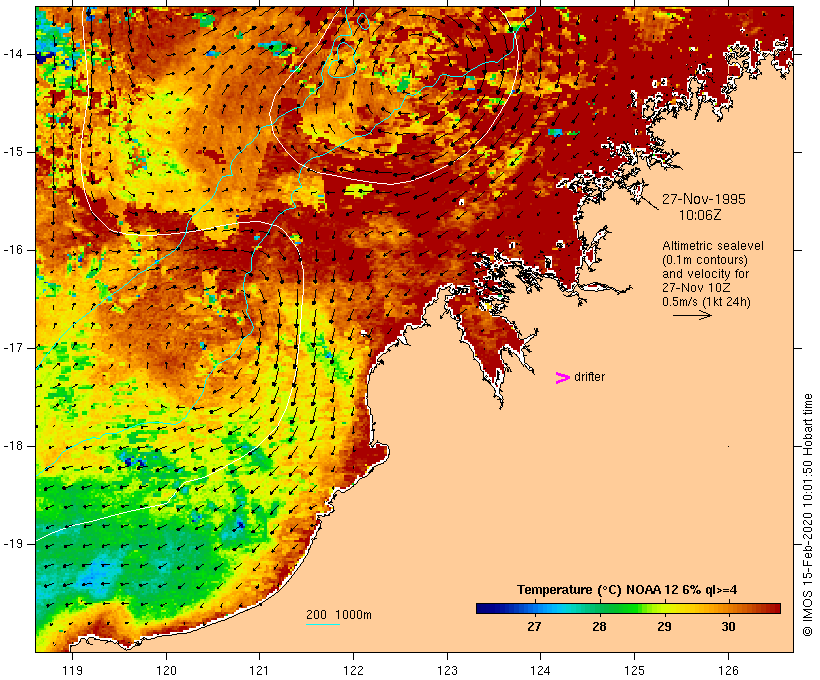
Task: Click the Temperature NOAA 12 legend title
Action: click(627, 590)
